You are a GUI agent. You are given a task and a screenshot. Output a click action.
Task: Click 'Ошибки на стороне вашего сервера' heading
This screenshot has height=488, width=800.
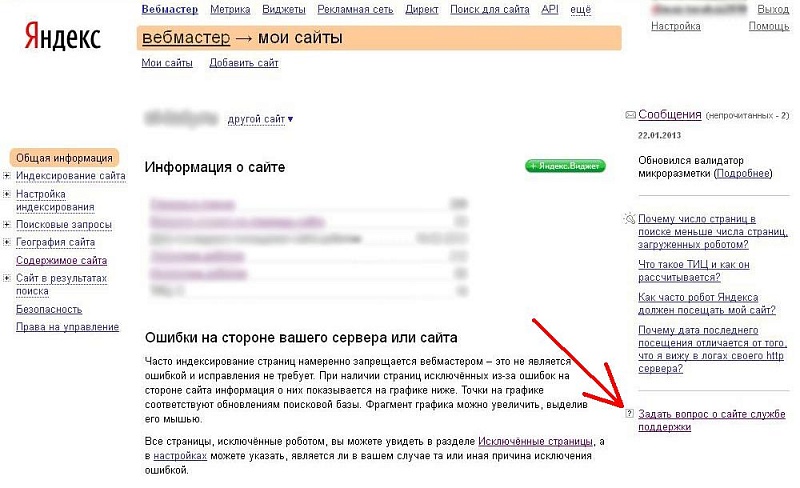click(x=301, y=338)
